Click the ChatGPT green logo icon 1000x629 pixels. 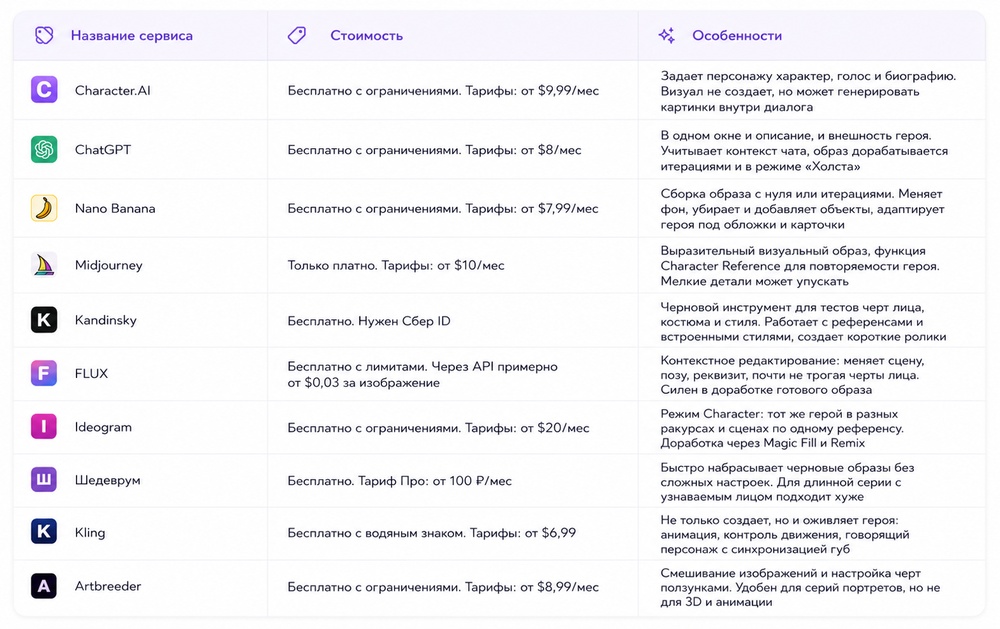click(44, 149)
